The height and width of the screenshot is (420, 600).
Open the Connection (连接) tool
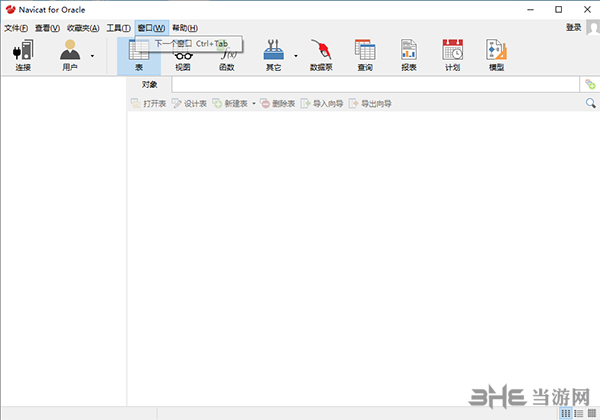point(23,55)
